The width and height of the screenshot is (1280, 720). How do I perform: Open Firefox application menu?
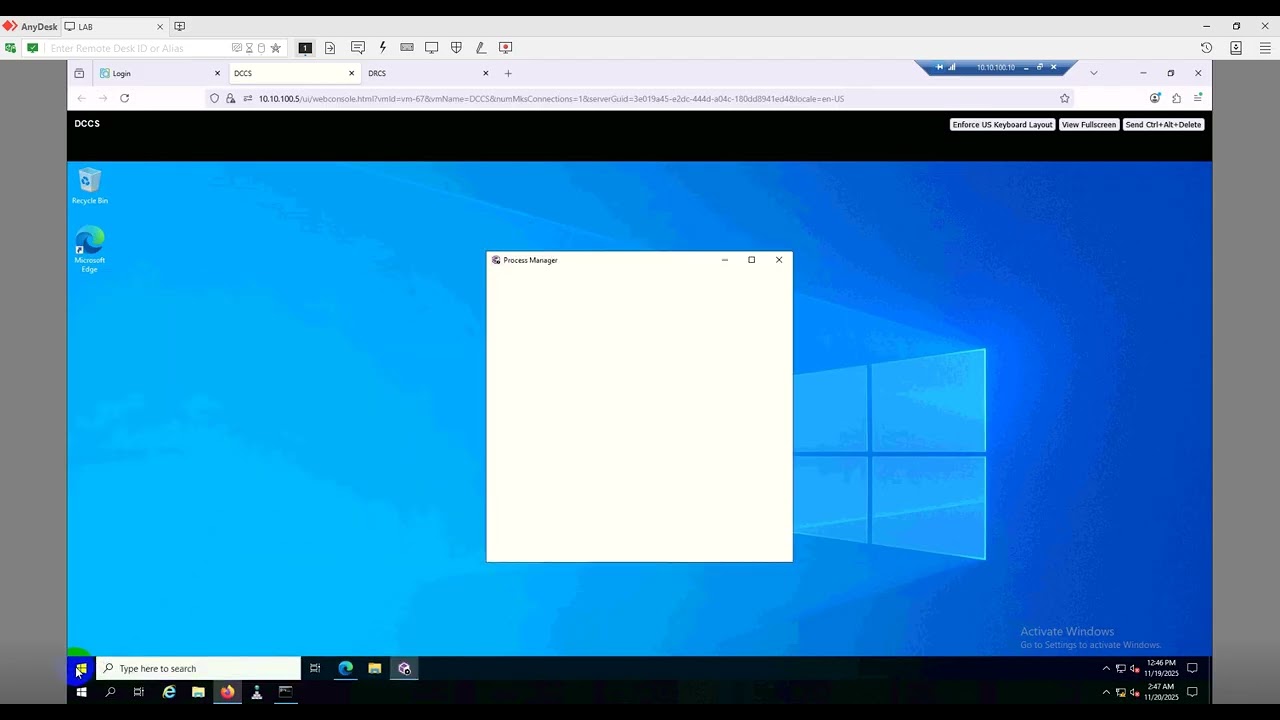pyautogui.click(x=1197, y=98)
